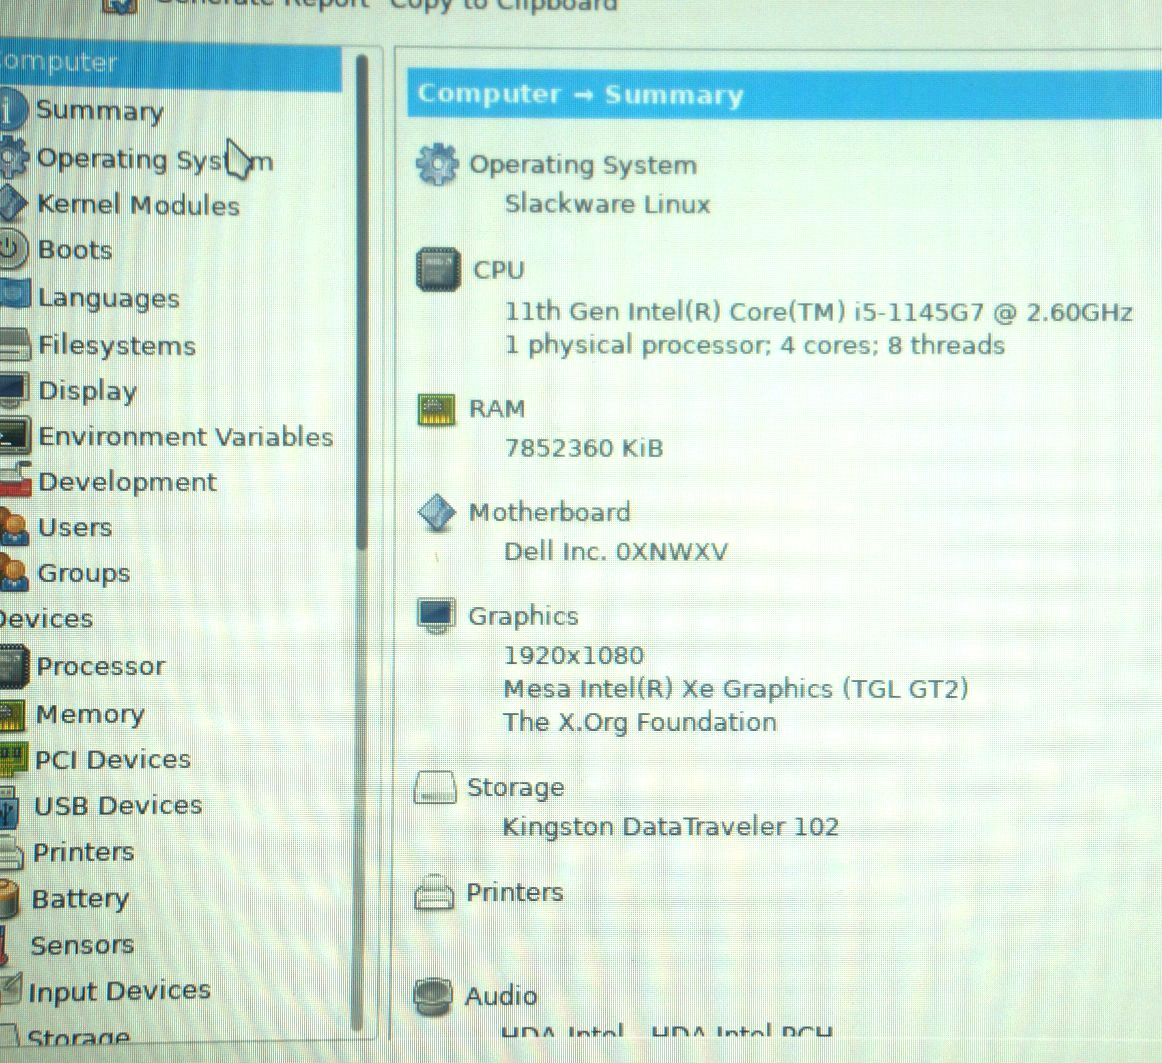Click the RAM module icon in the summary

tap(436, 409)
